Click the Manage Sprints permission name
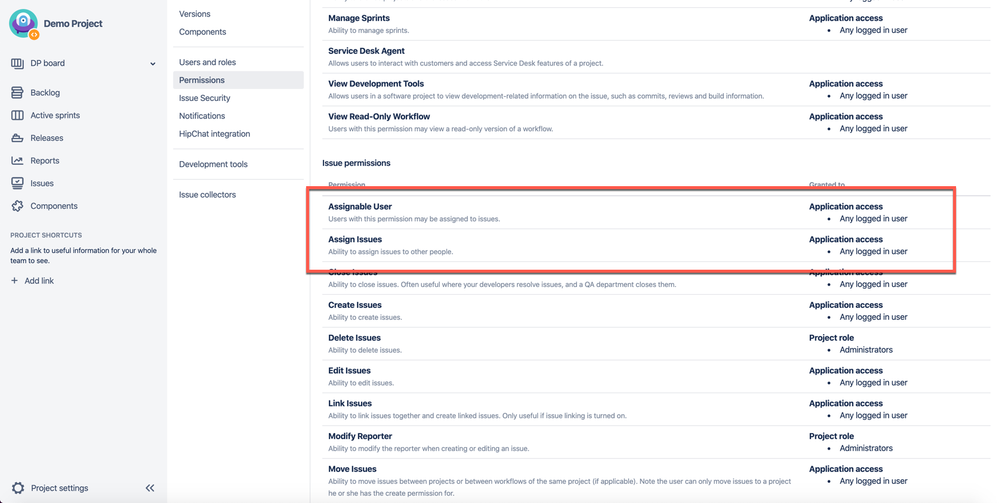This screenshot has width=999, height=503. 359,18
